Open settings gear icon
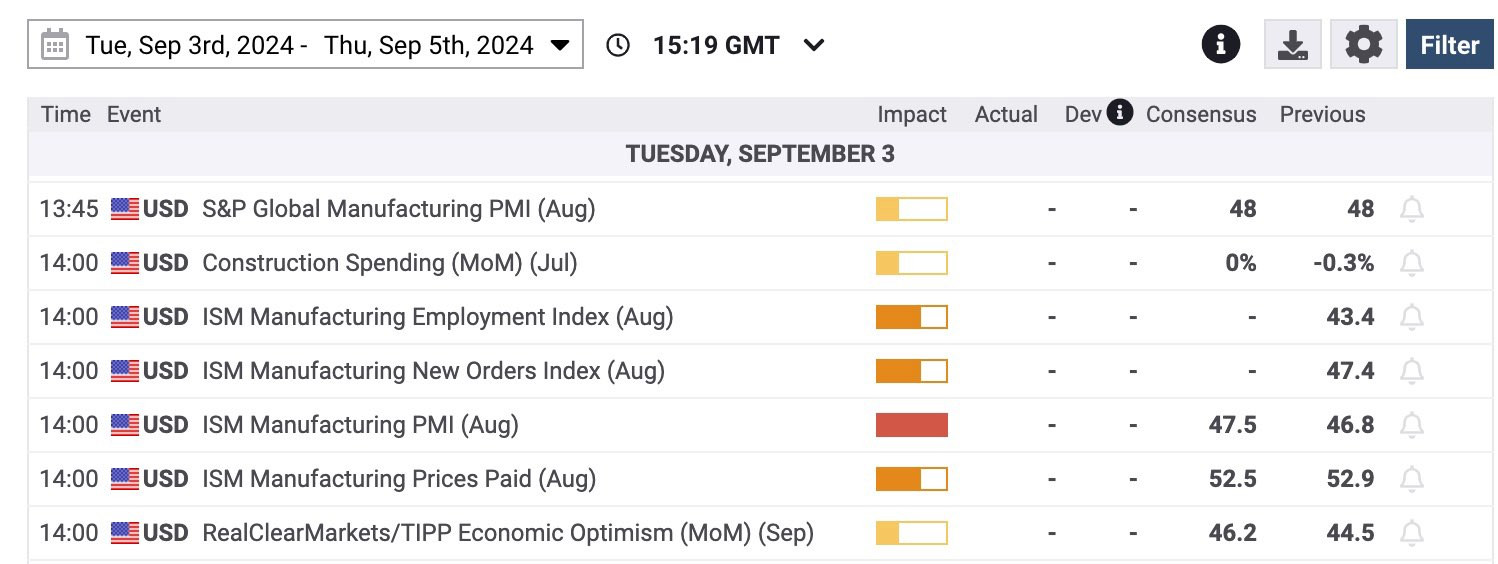The height and width of the screenshot is (564, 1498). coord(1364,45)
